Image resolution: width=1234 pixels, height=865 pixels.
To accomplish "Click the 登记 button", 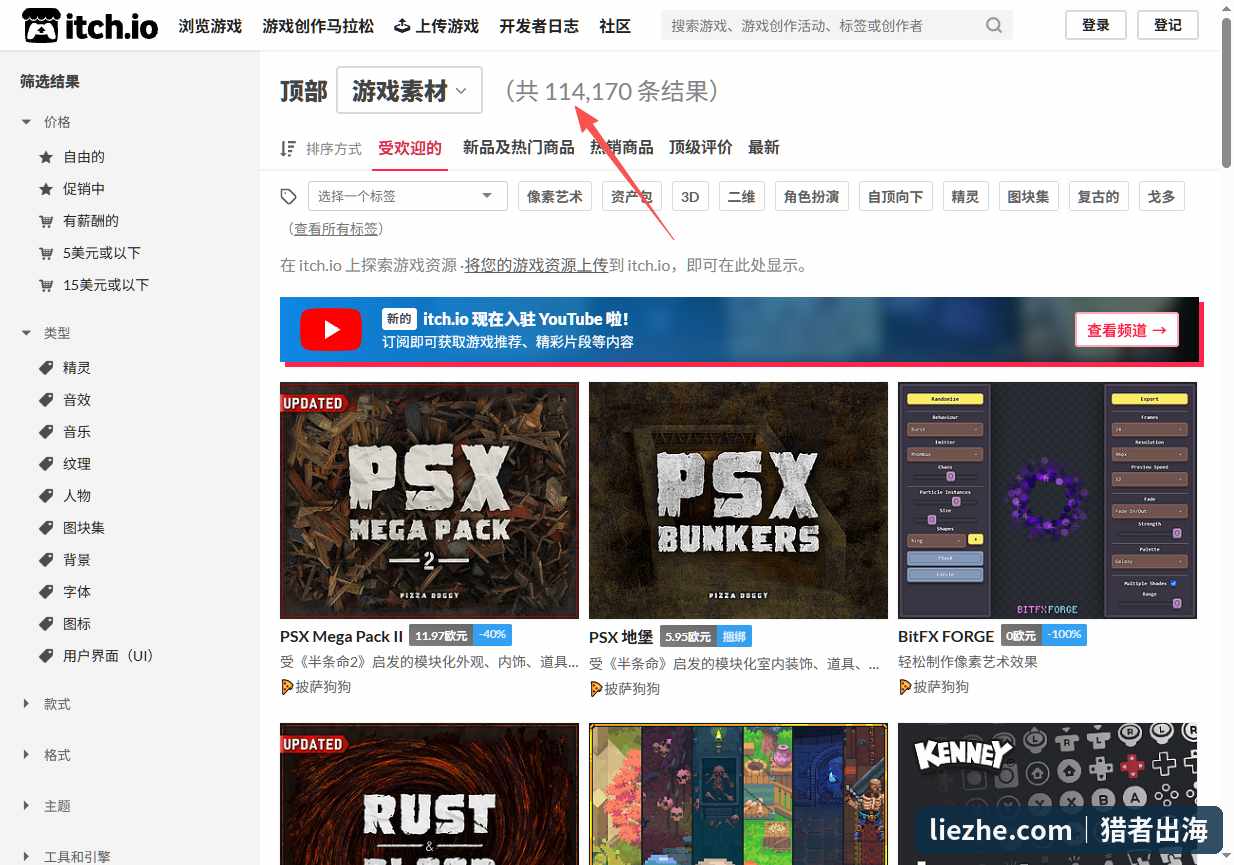I will (x=1168, y=25).
